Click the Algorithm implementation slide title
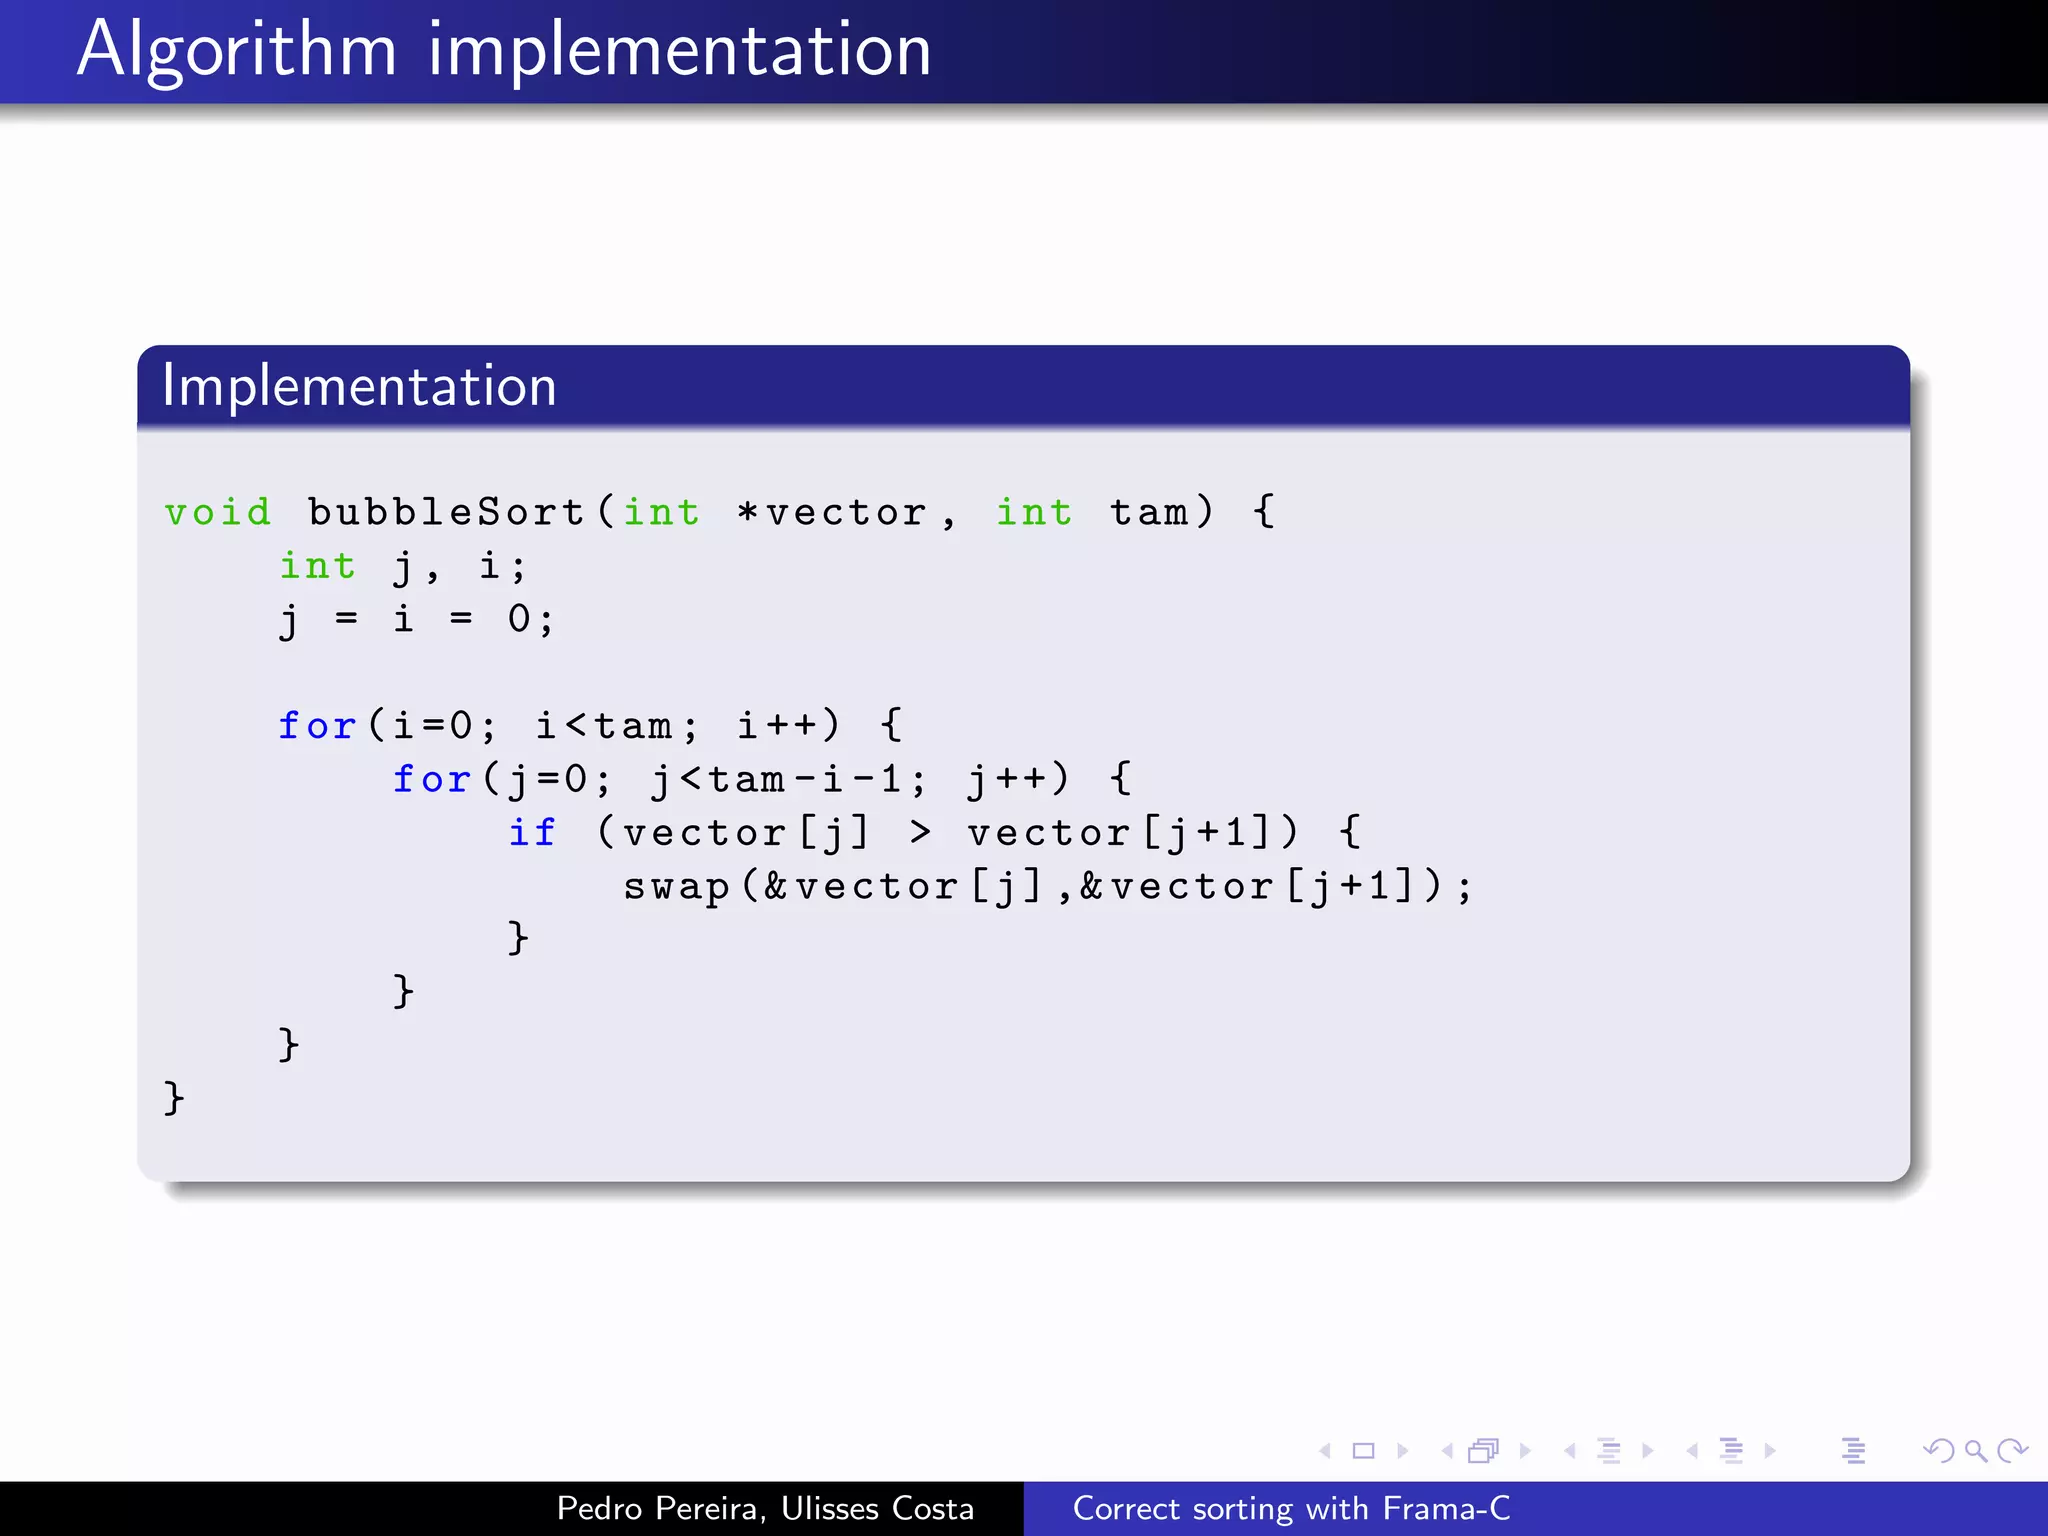Image resolution: width=2048 pixels, height=1536 pixels. click(x=504, y=50)
